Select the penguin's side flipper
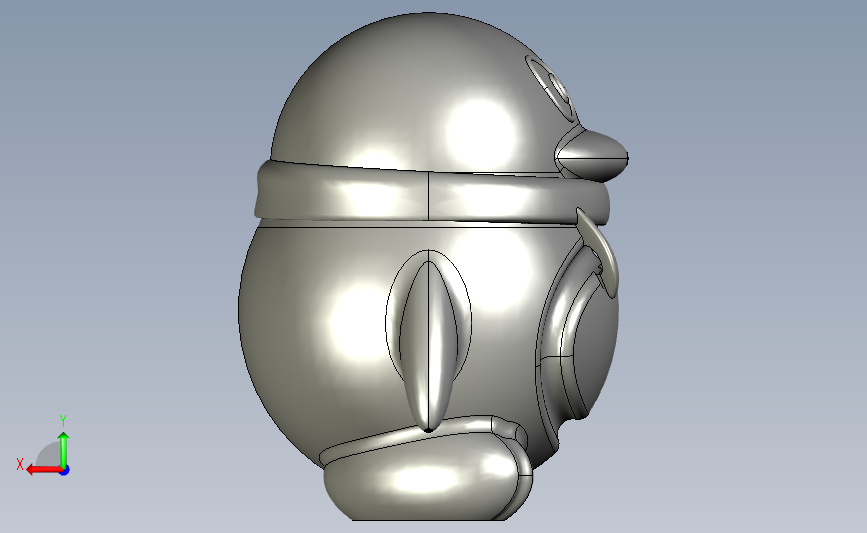 [429, 344]
